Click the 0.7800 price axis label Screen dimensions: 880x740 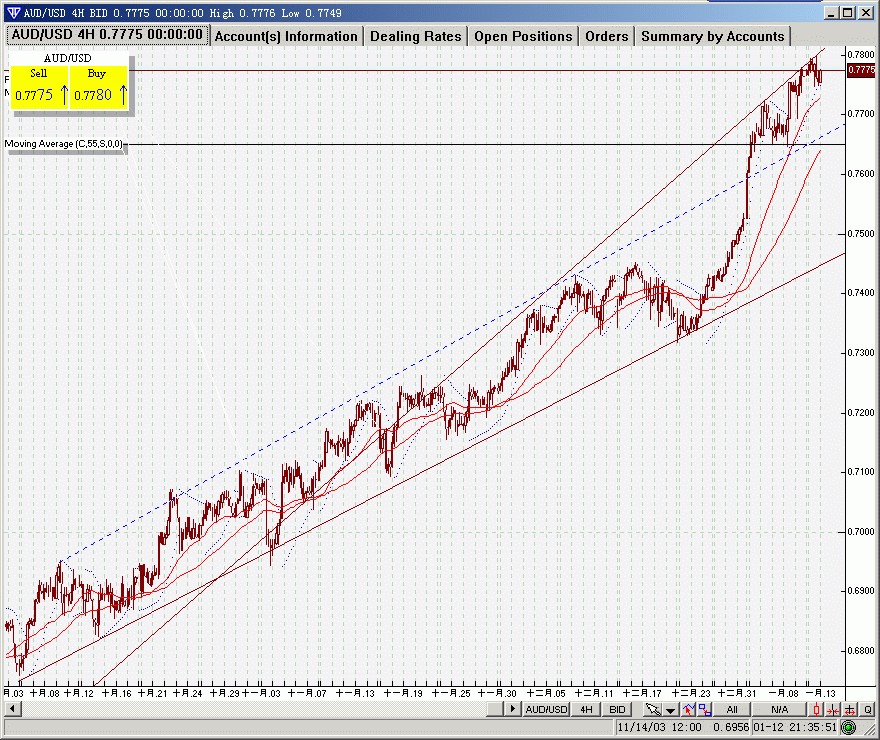coord(861,54)
